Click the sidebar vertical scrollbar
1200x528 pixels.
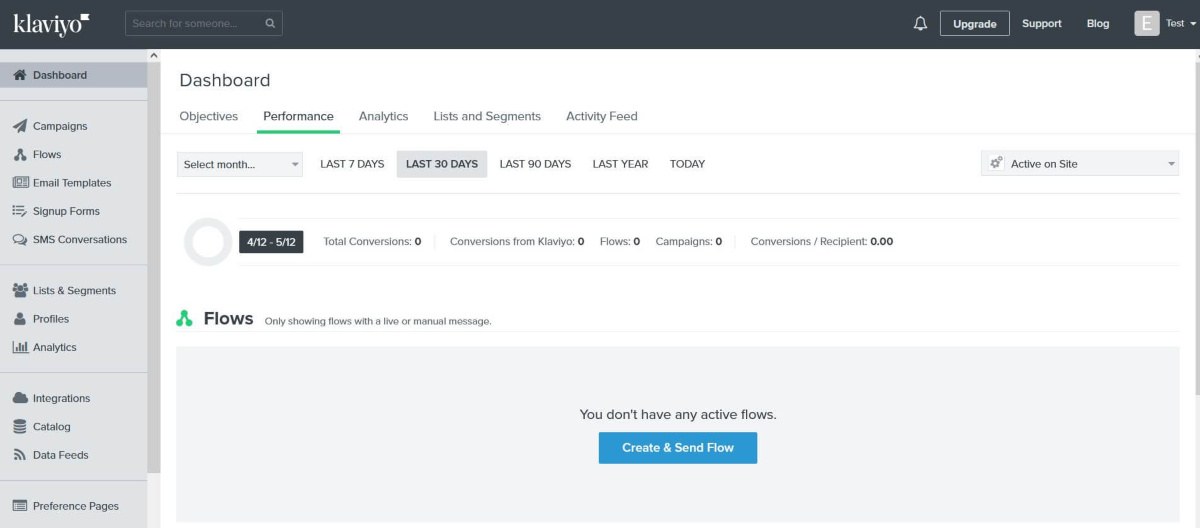(153, 266)
